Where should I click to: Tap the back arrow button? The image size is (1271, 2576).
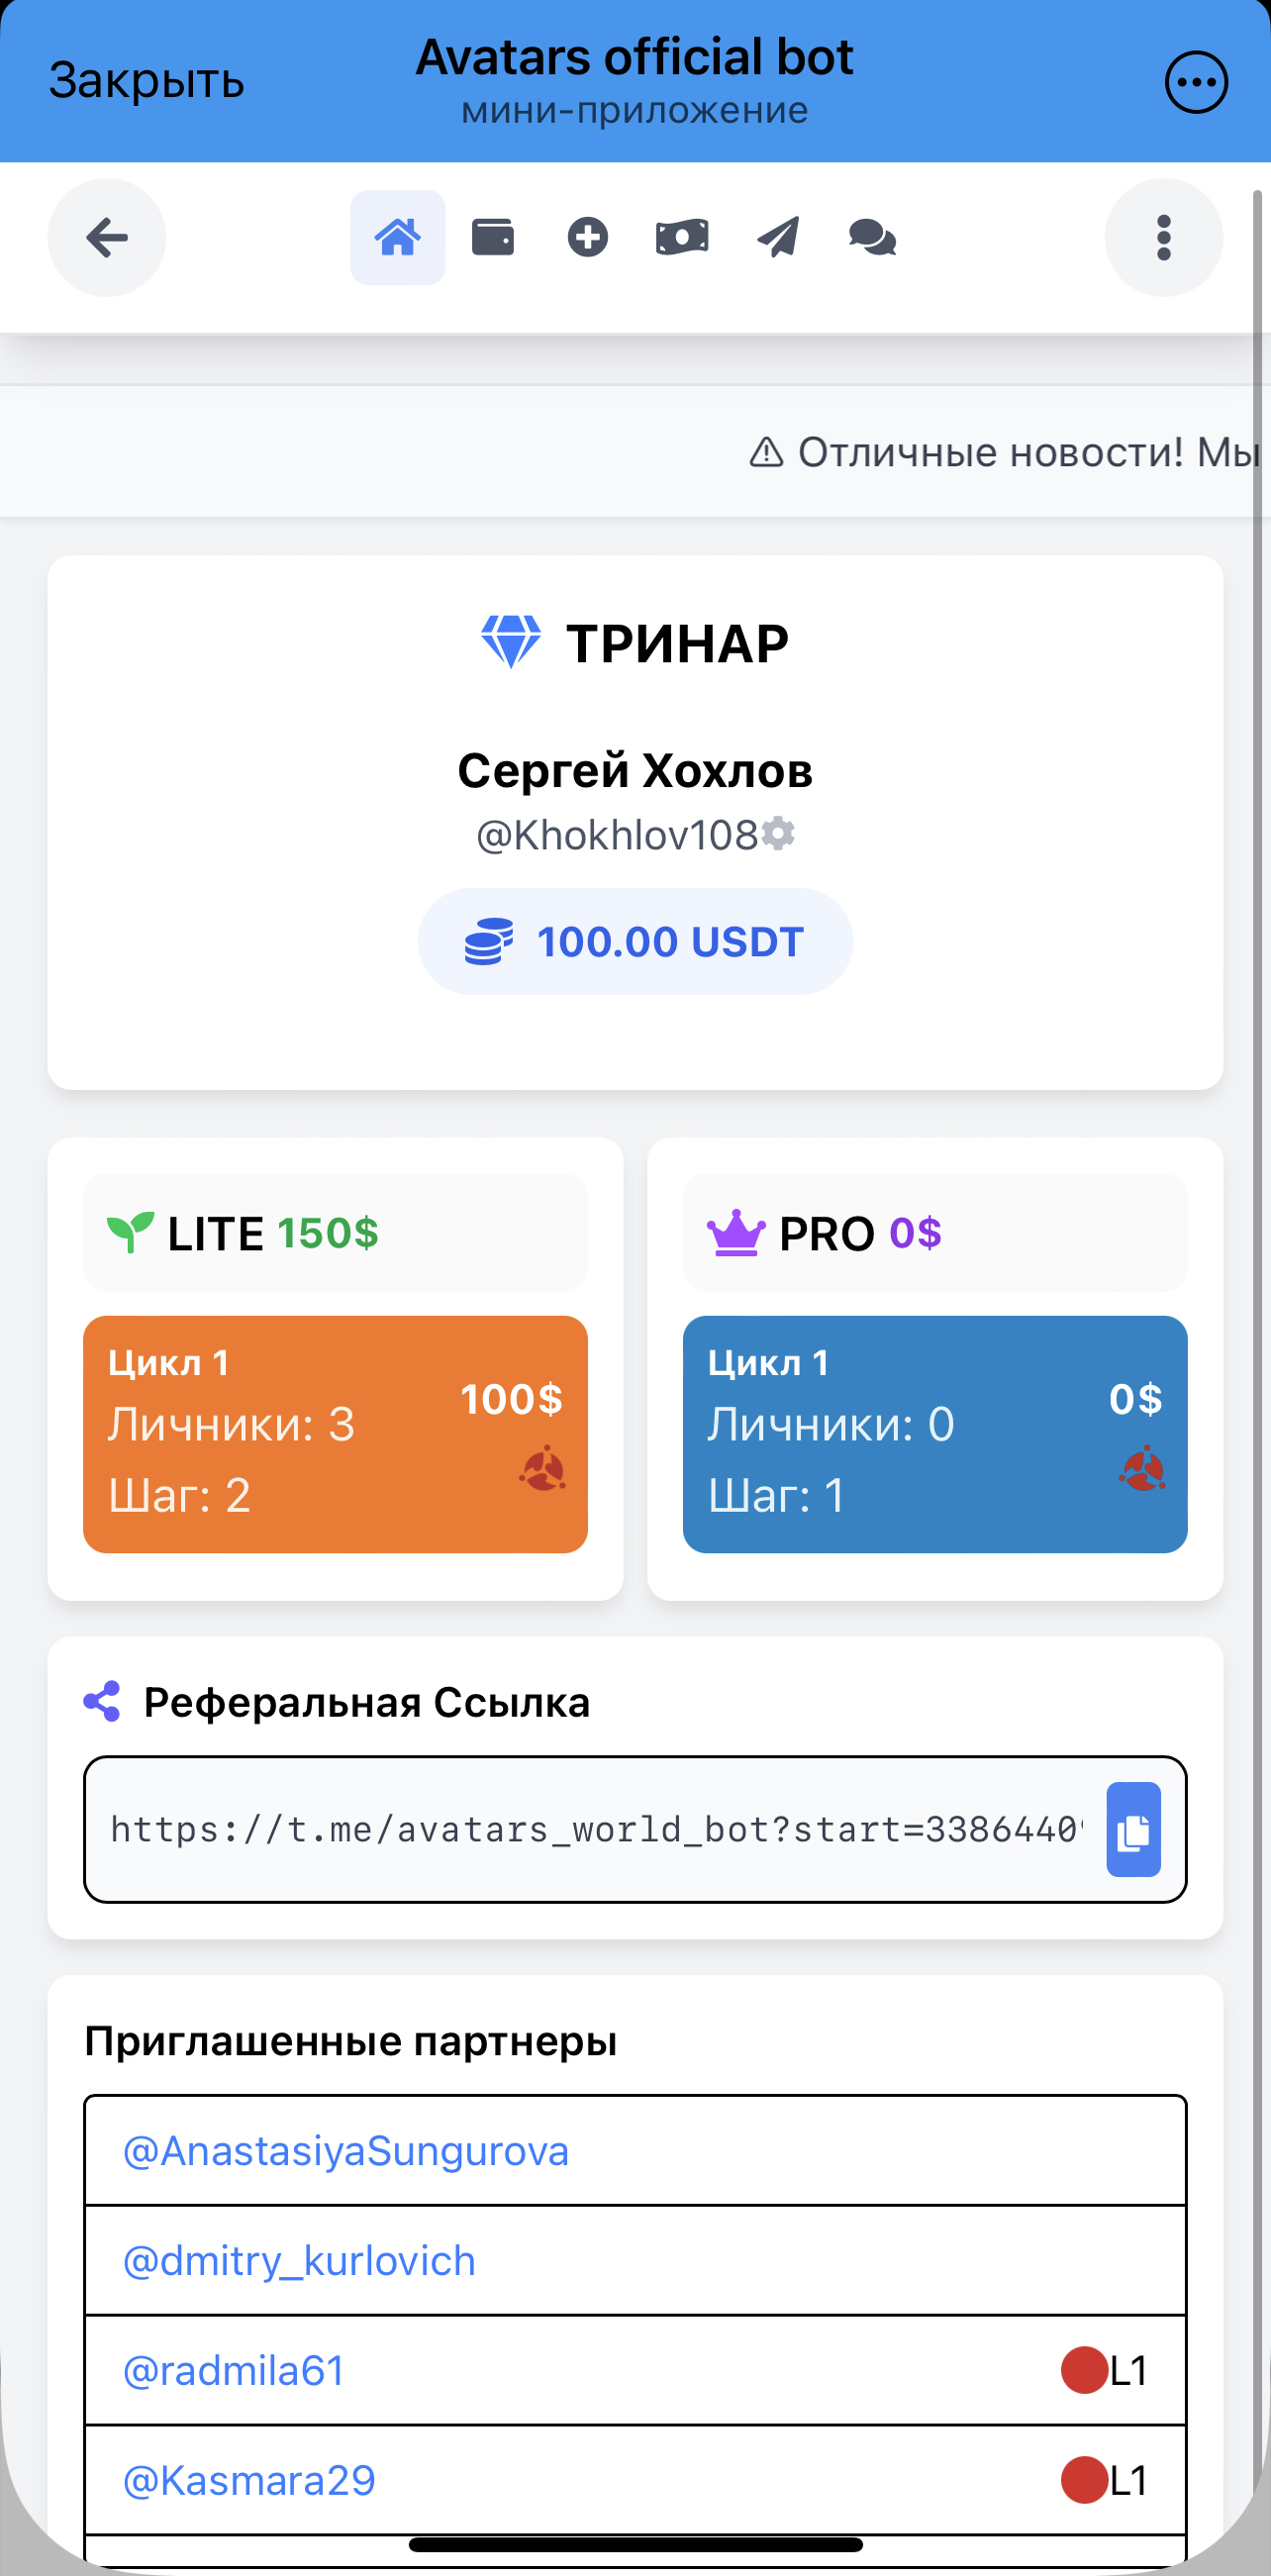tap(107, 238)
